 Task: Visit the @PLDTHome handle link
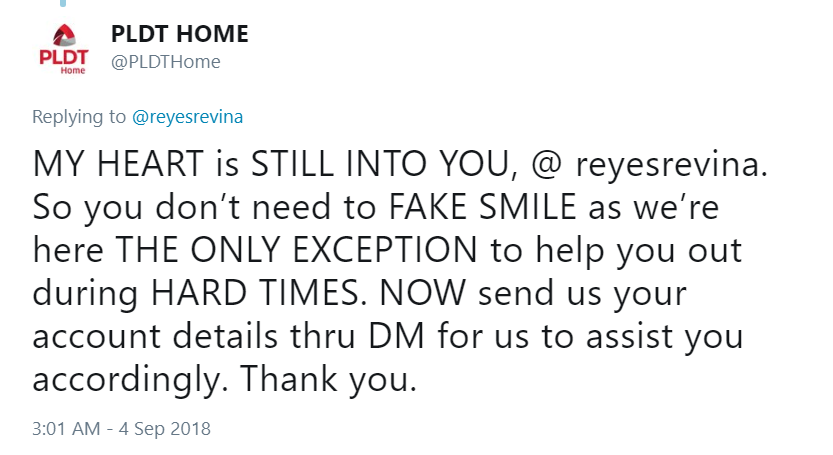tap(165, 62)
